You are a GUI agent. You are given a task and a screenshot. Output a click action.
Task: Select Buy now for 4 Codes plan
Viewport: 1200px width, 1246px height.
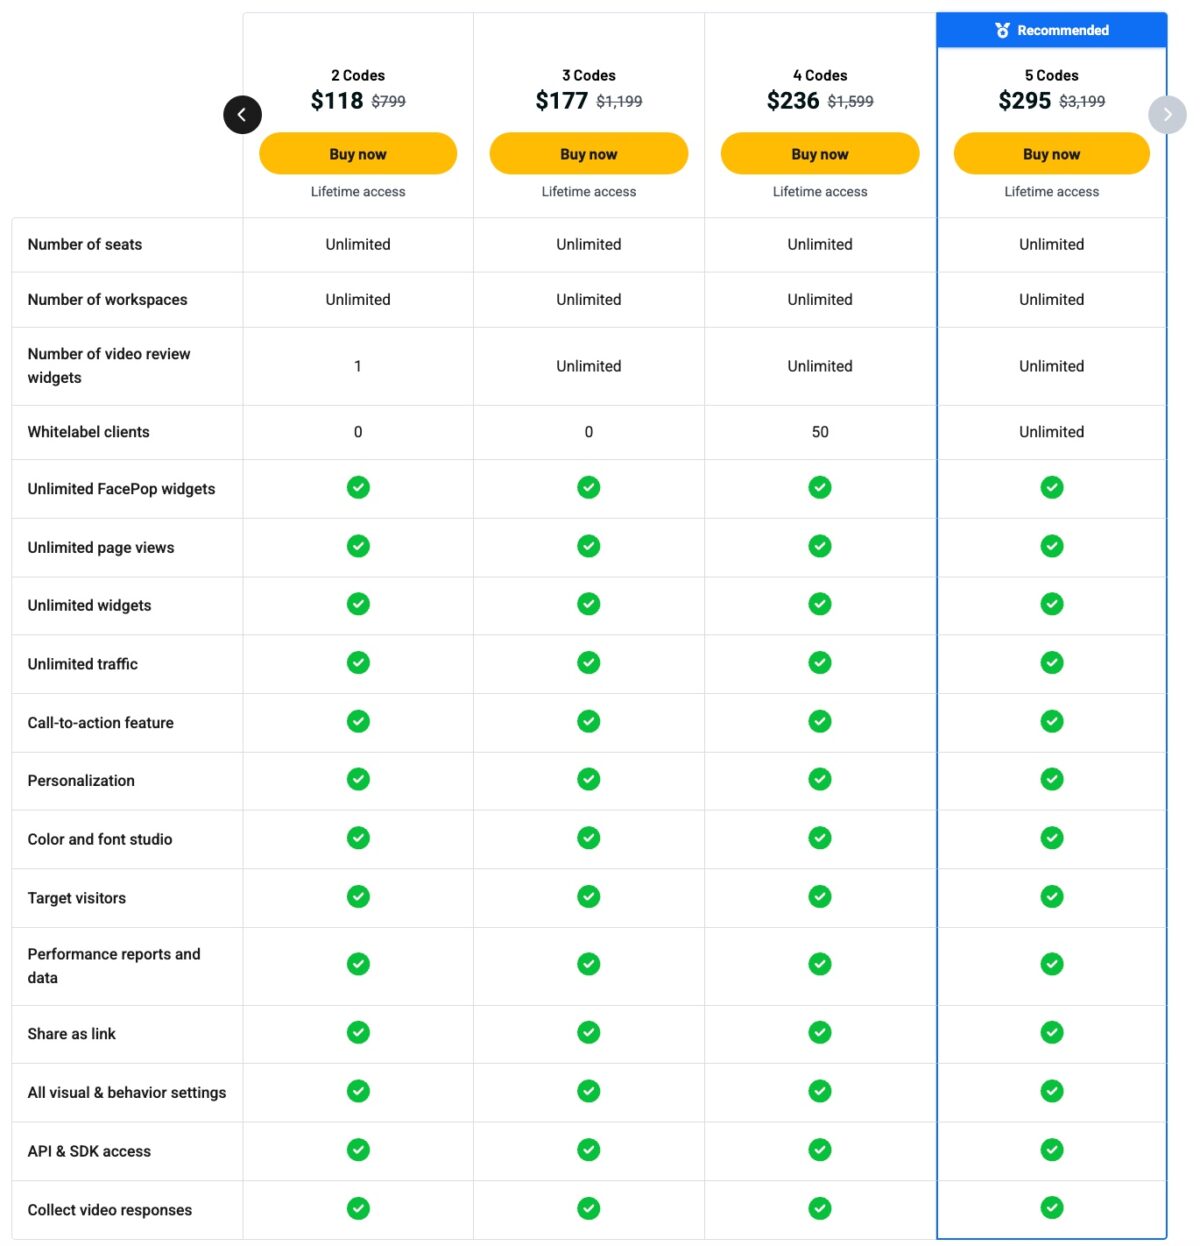[820, 154]
